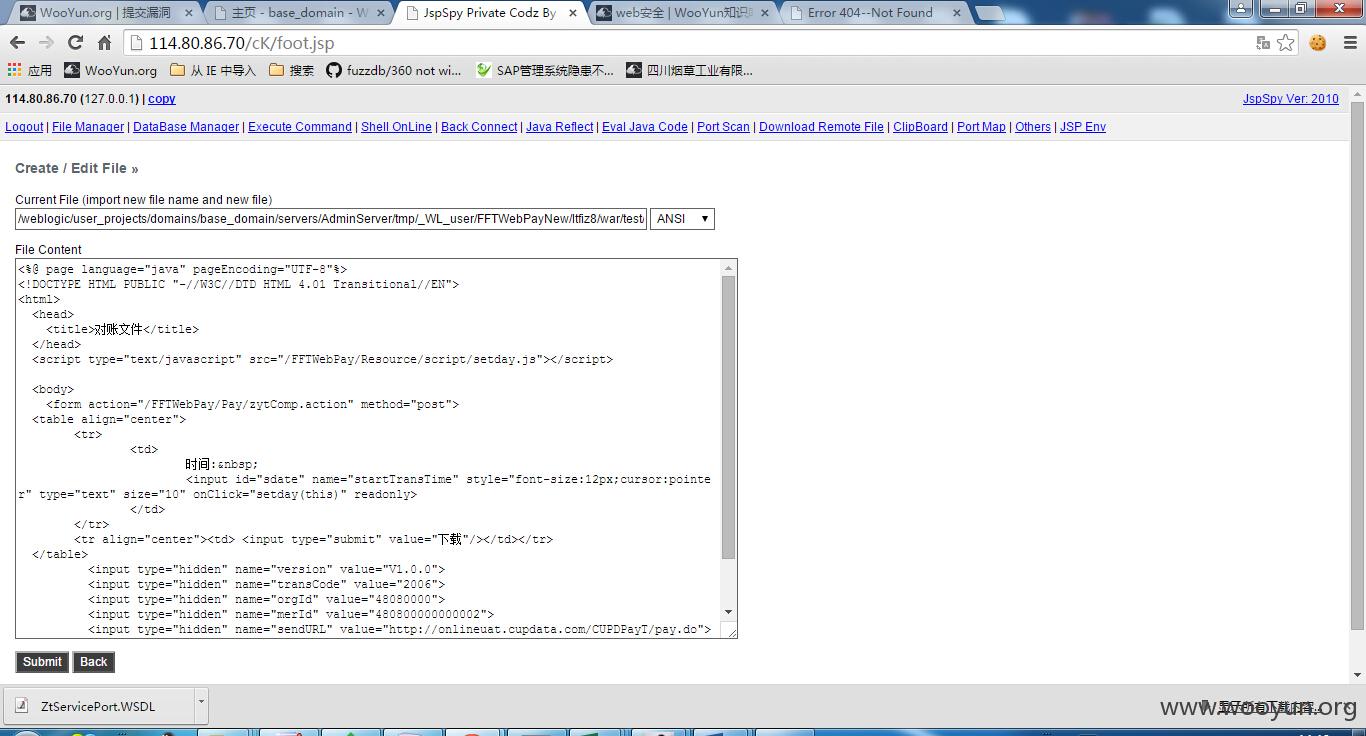Open the Shell OnLine link
The height and width of the screenshot is (736, 1366).
tap(396, 127)
